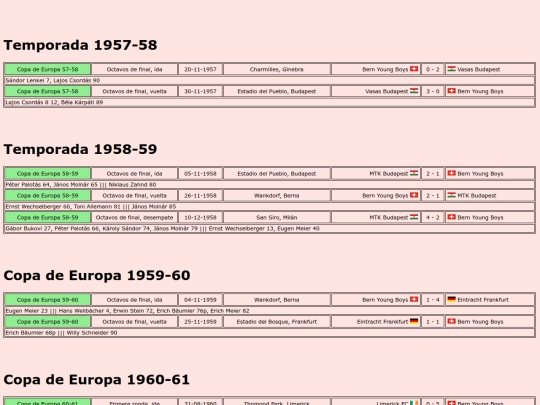Click Hungarian flag in the 30-11-1957 match row
The width and height of the screenshot is (540, 405).
click(414, 91)
